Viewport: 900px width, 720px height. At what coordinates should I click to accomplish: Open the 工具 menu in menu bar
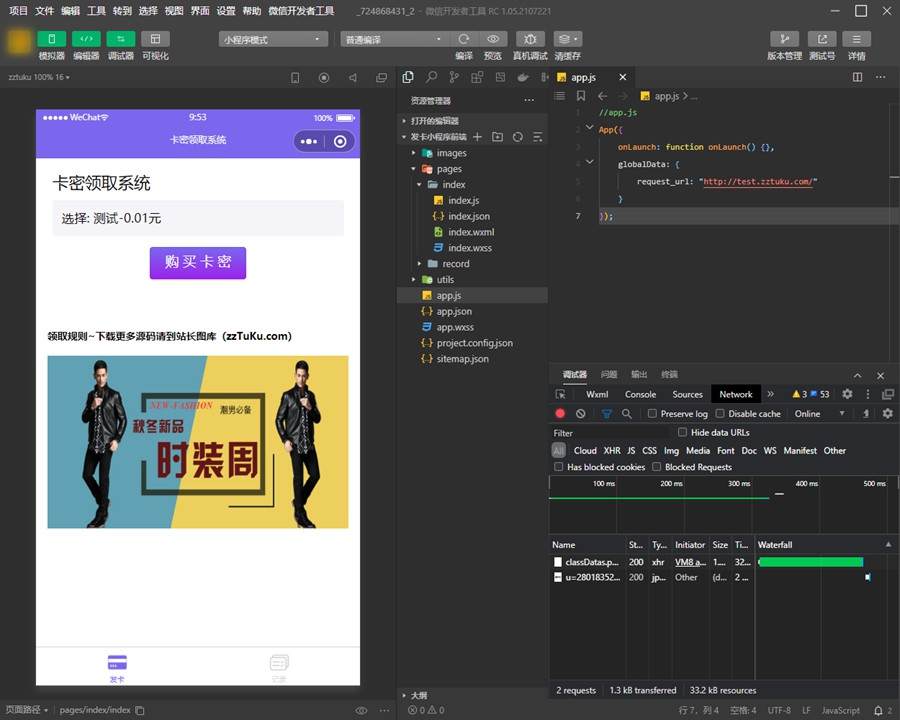pyautogui.click(x=96, y=10)
